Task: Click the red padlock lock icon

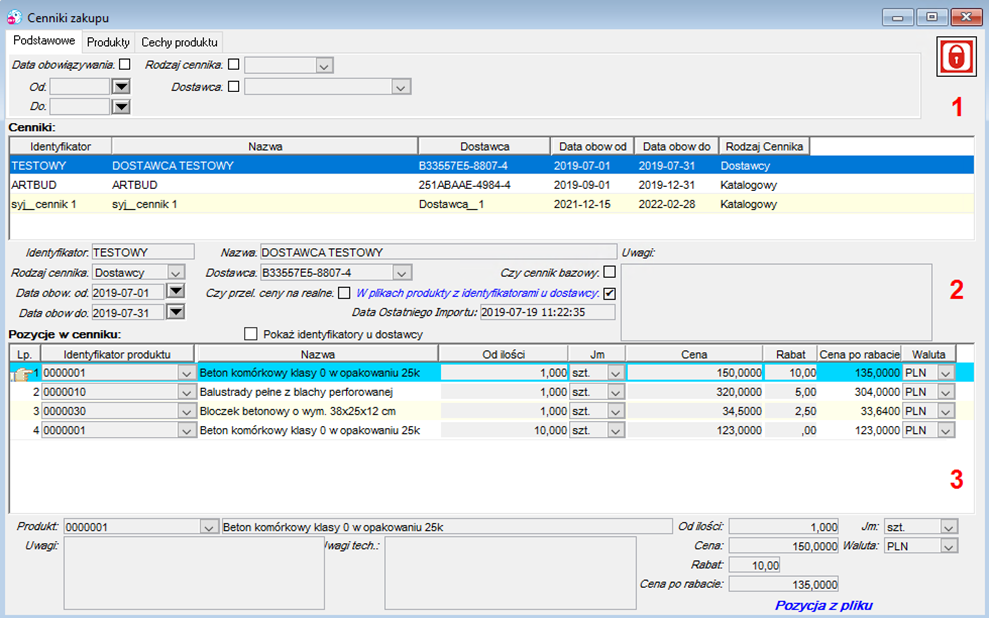Action: [x=956, y=57]
